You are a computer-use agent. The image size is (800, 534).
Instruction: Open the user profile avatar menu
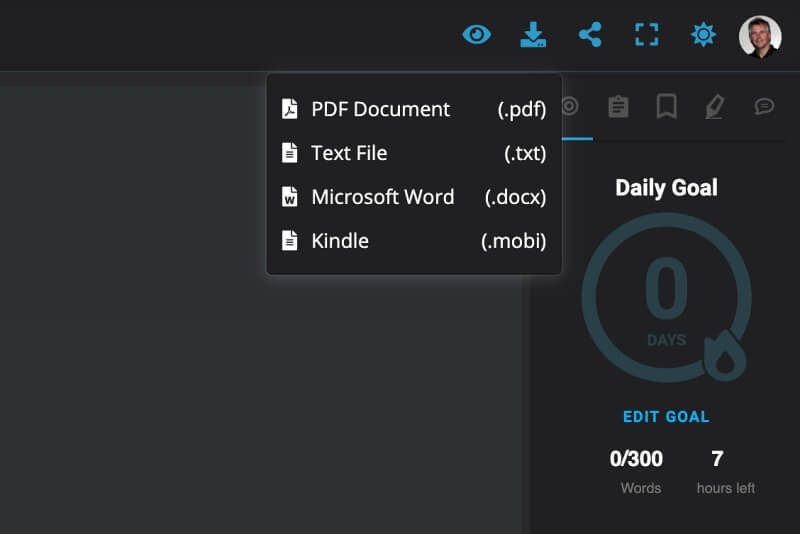coord(760,36)
